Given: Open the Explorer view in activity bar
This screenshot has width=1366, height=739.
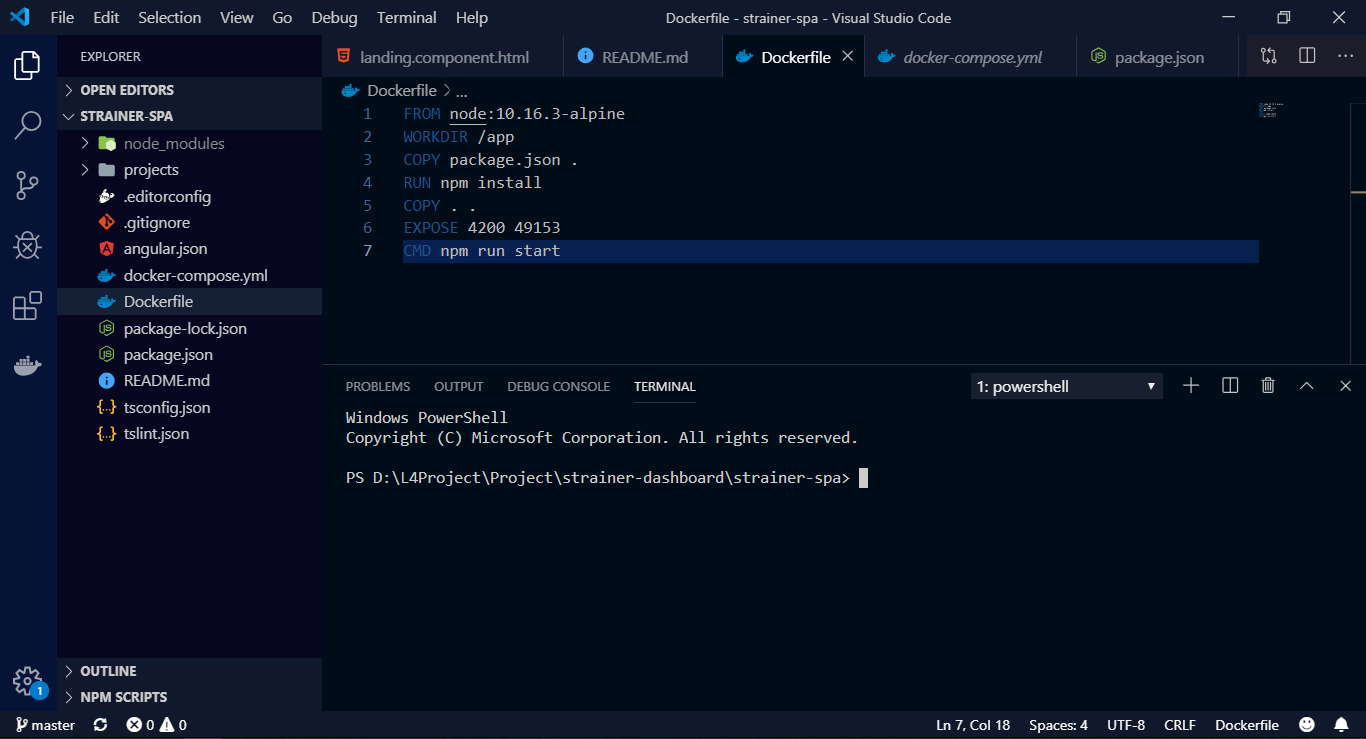Looking at the screenshot, I should pyautogui.click(x=27, y=66).
